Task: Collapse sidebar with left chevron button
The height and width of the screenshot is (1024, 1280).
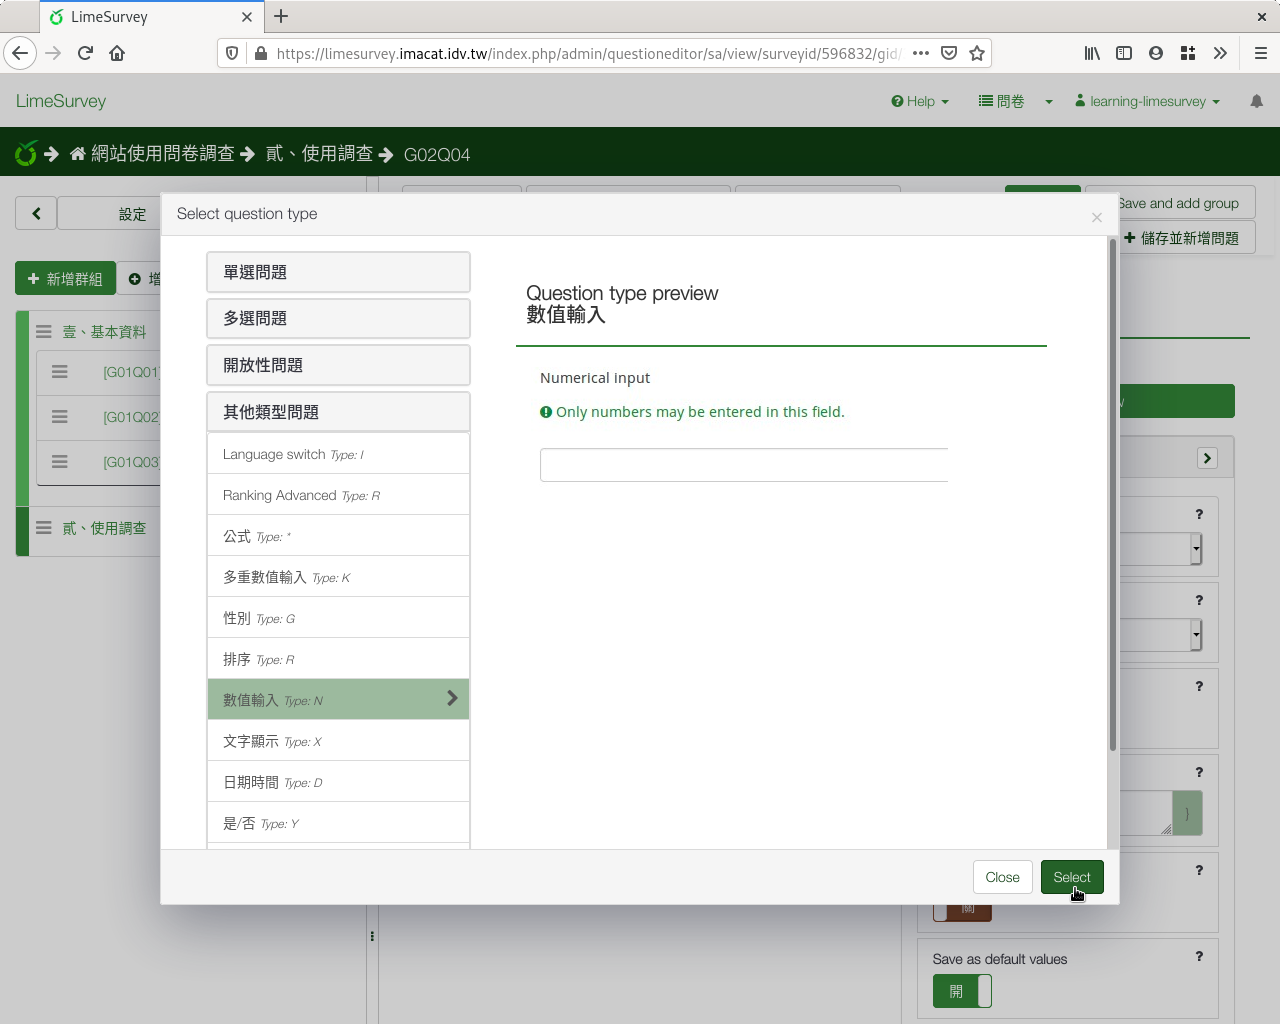Action: pos(36,213)
